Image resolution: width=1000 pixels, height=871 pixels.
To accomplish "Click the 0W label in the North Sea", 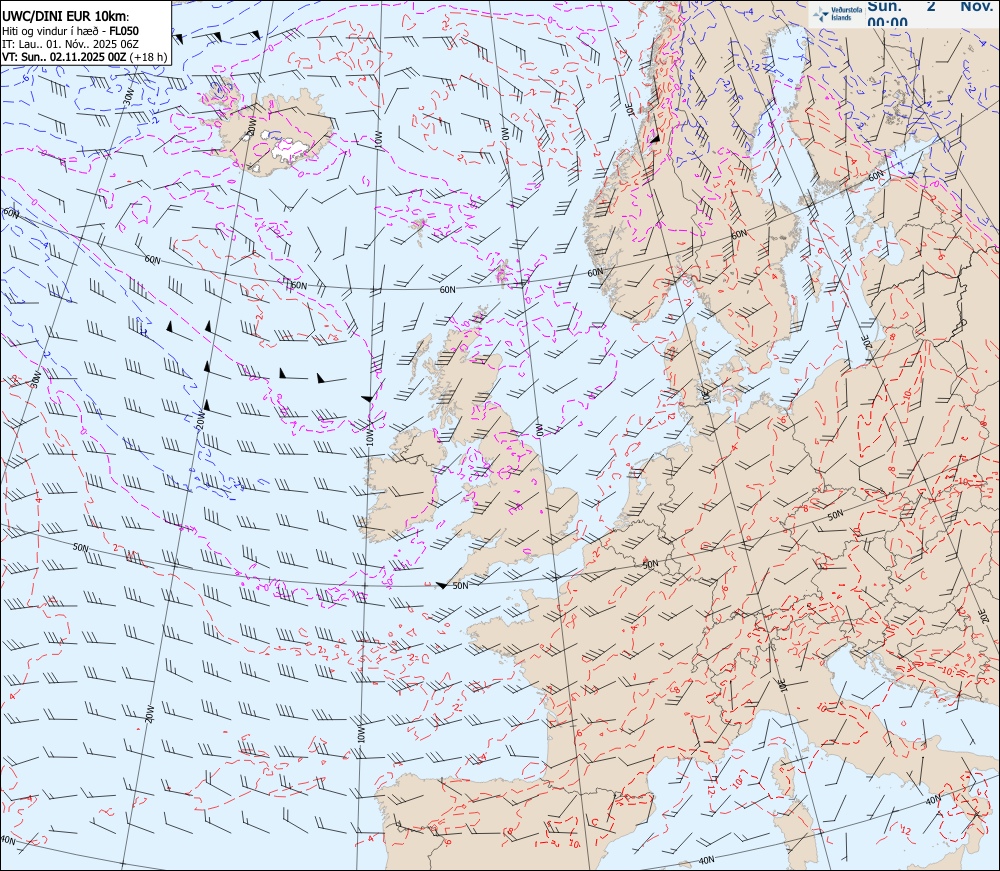I will (538, 430).
